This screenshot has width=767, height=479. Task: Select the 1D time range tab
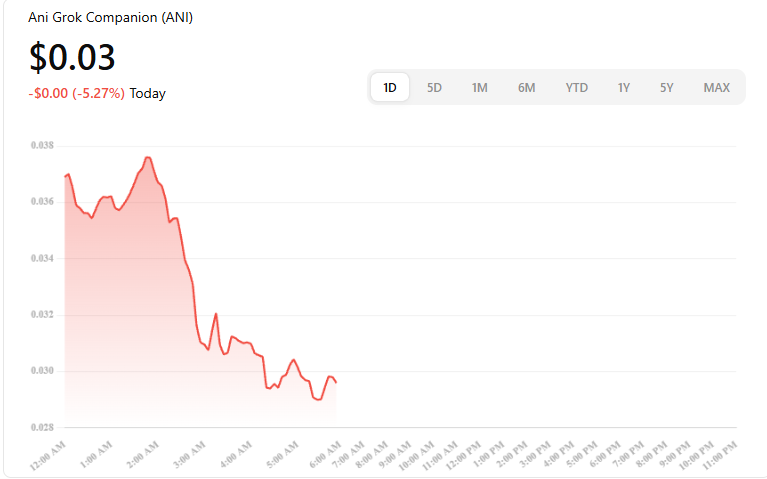[390, 88]
